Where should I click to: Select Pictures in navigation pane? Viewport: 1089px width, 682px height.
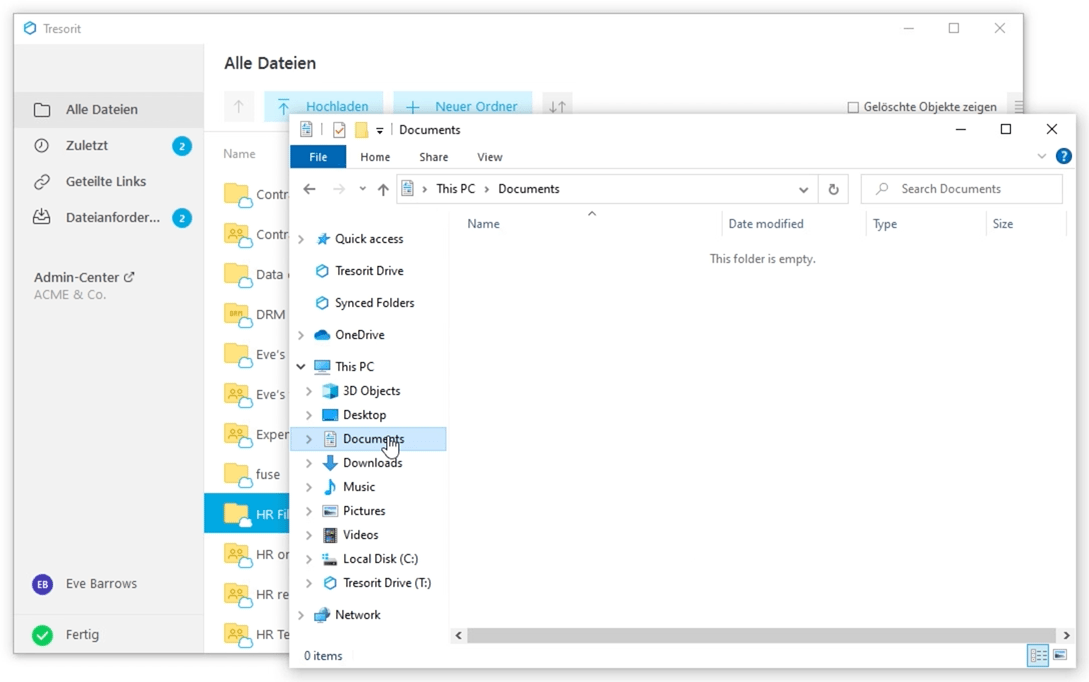(x=364, y=510)
